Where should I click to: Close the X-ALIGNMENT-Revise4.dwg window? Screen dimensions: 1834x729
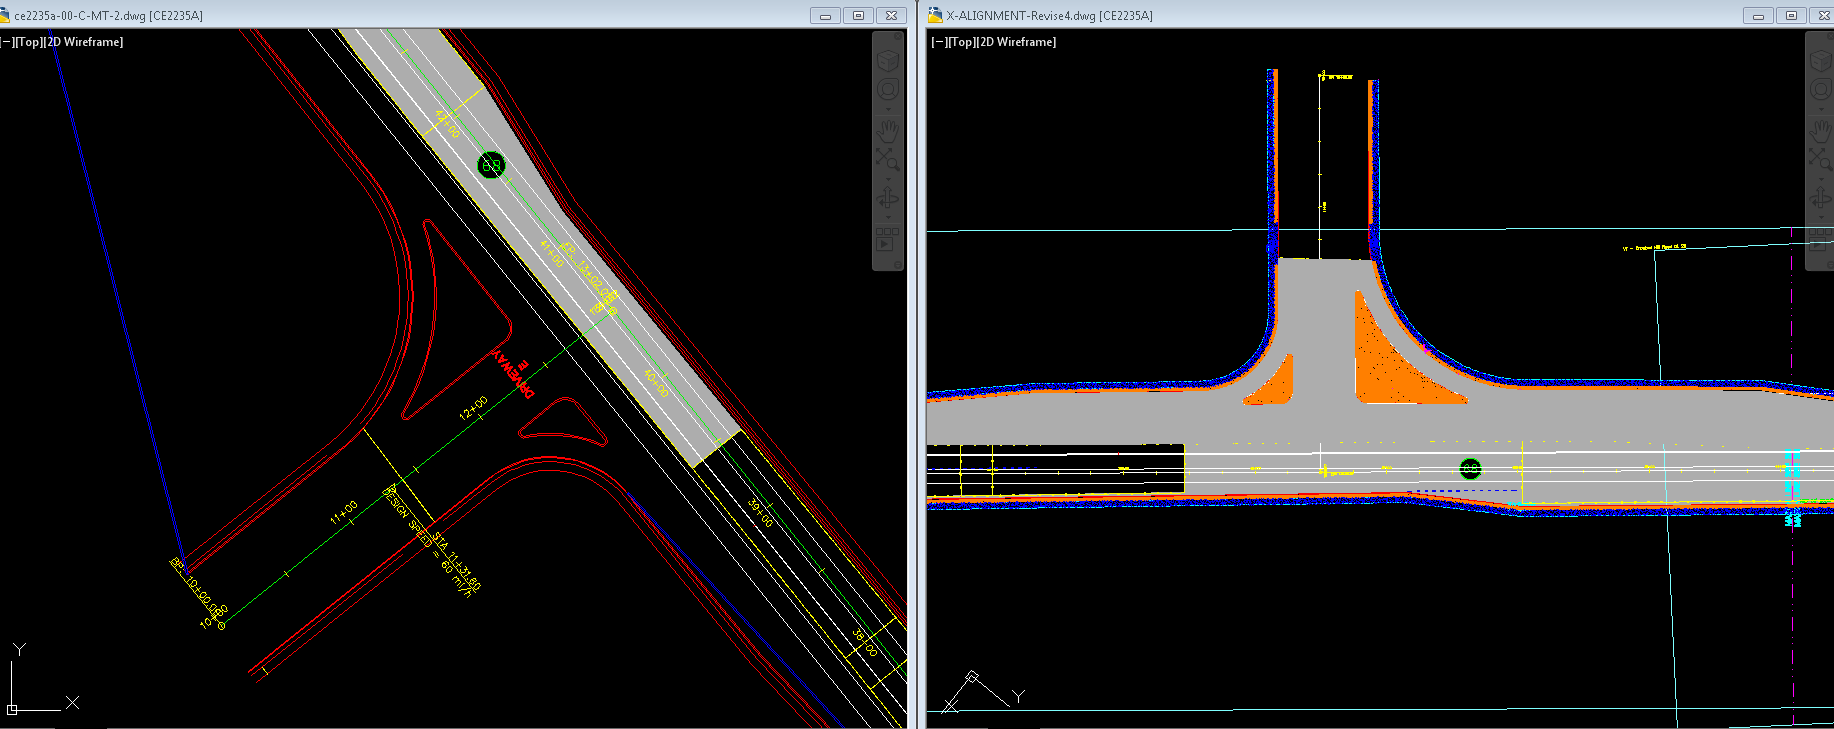pos(1824,15)
